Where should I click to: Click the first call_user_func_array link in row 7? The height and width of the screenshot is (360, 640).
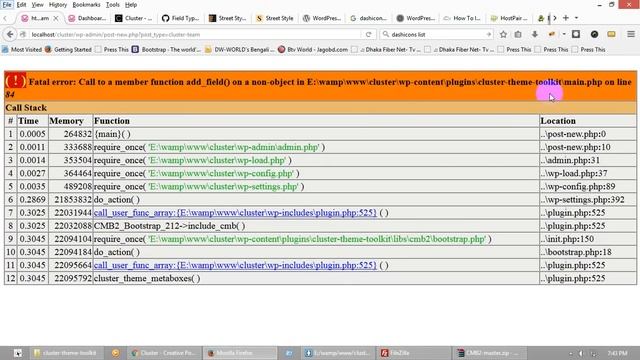235,213
